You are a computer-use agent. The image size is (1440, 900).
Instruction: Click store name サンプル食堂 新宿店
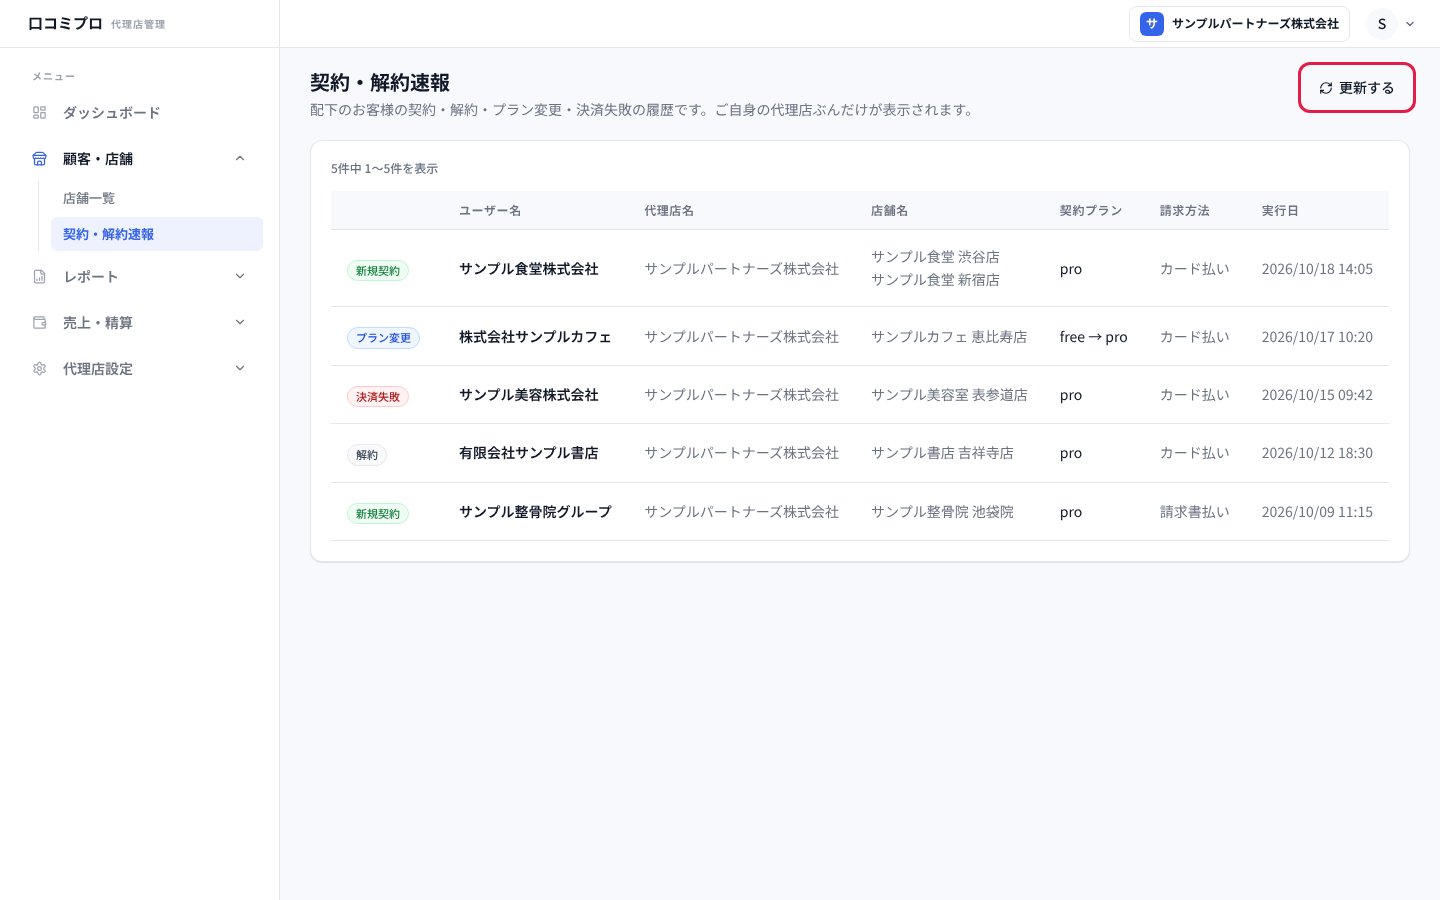tap(935, 280)
